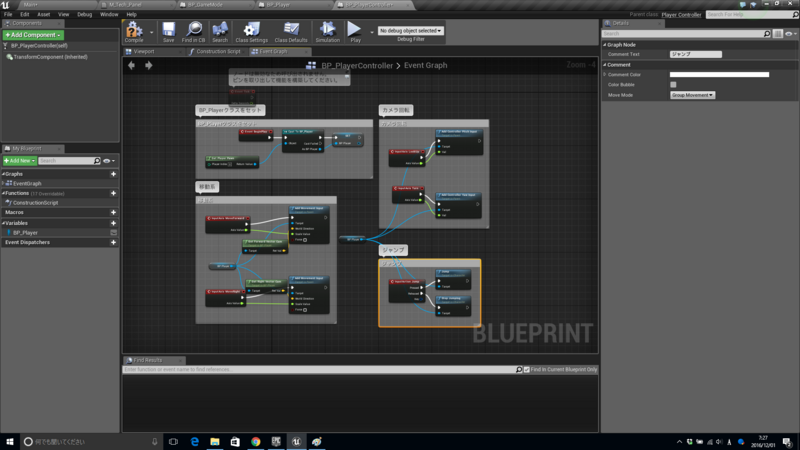Click the Play toolbar button
Screen dimensions: 800x450
(x=355, y=32)
